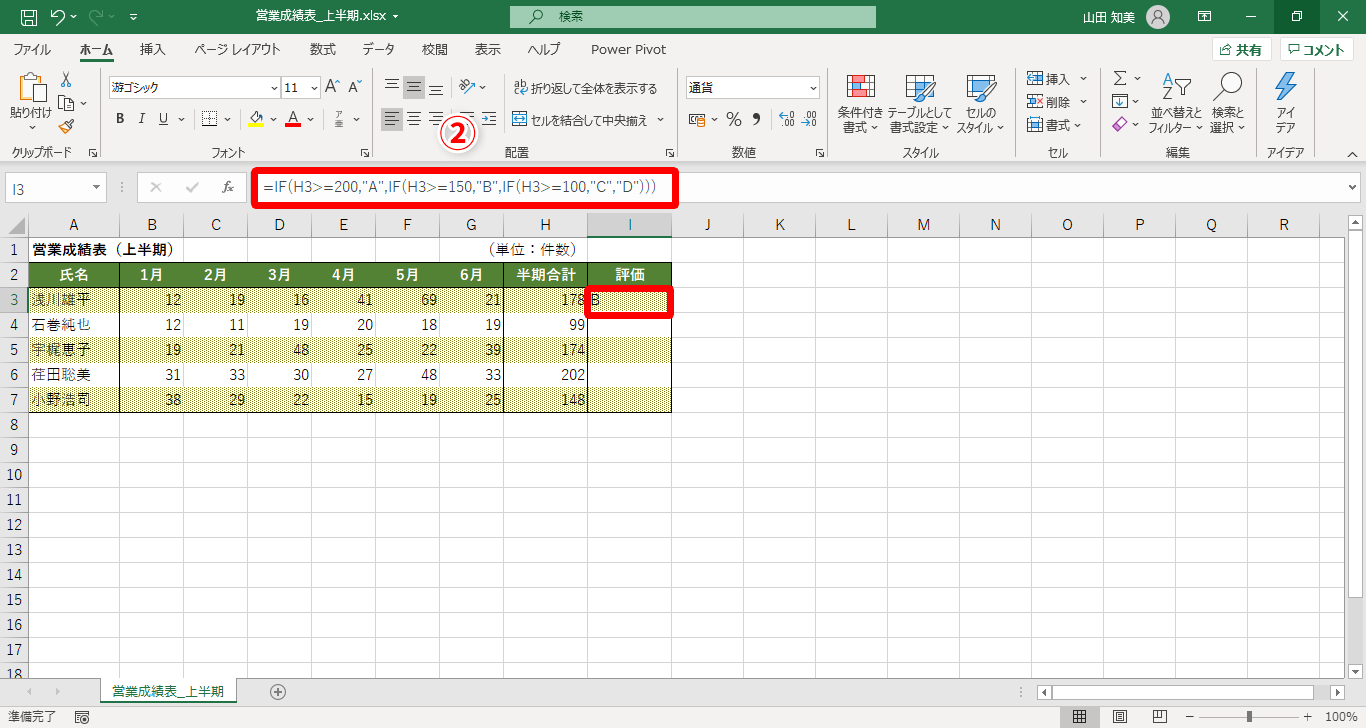Align cell content to the top
This screenshot has height=728, width=1366.
click(x=391, y=87)
